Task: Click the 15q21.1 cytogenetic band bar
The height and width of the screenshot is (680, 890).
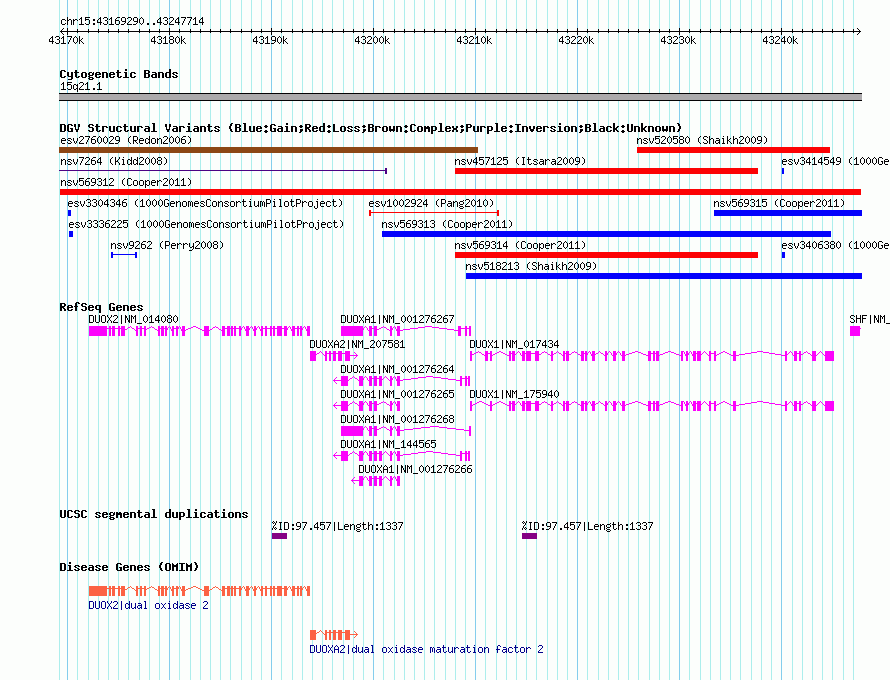Action: pyautogui.click(x=460, y=97)
